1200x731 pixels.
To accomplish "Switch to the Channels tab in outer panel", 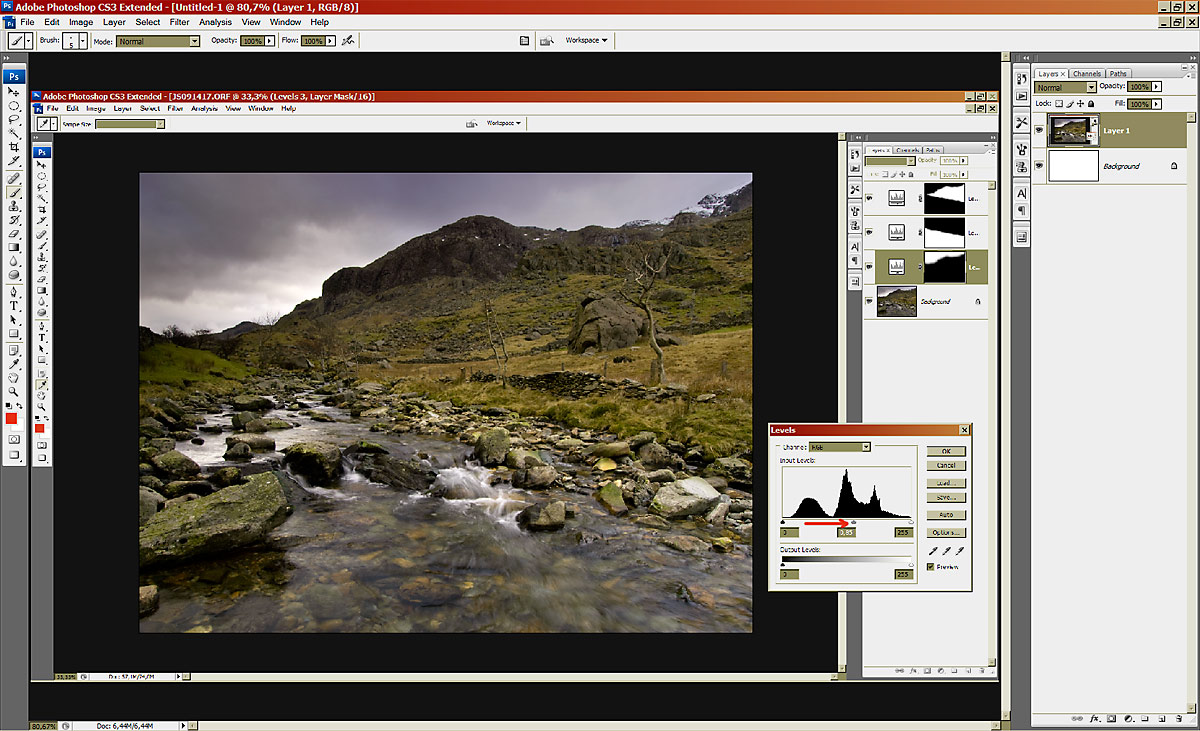I will pyautogui.click(x=1086, y=74).
